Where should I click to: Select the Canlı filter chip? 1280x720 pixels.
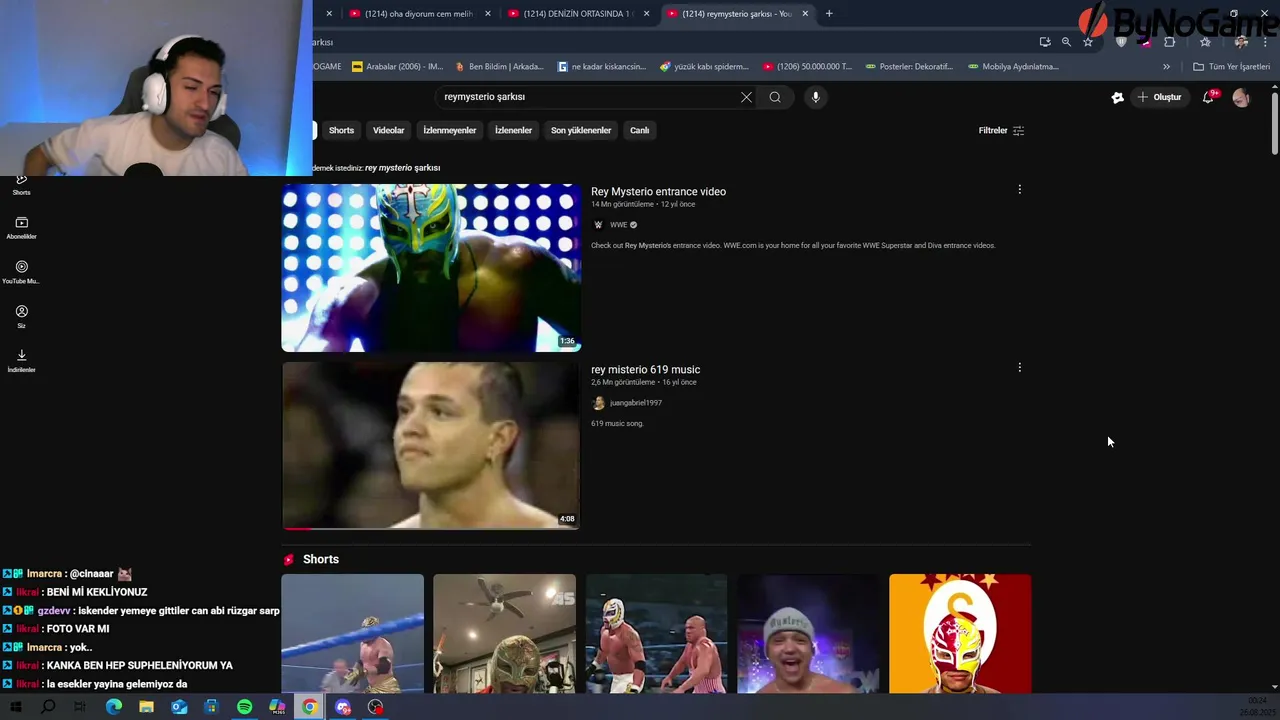click(x=639, y=130)
